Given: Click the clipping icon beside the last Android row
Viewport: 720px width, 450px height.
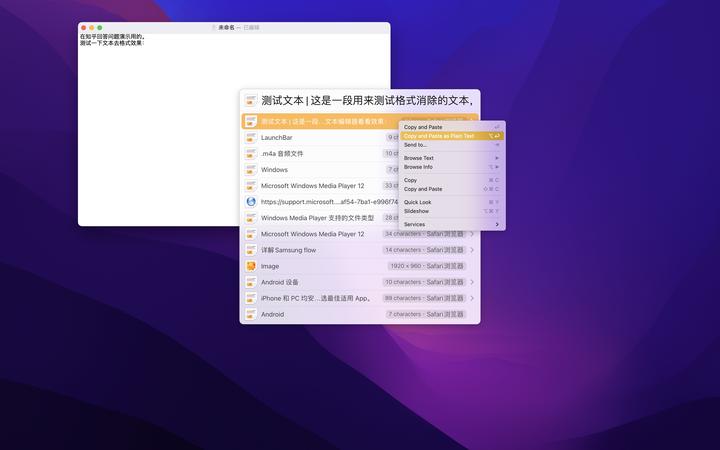Looking at the screenshot, I should coord(251,314).
